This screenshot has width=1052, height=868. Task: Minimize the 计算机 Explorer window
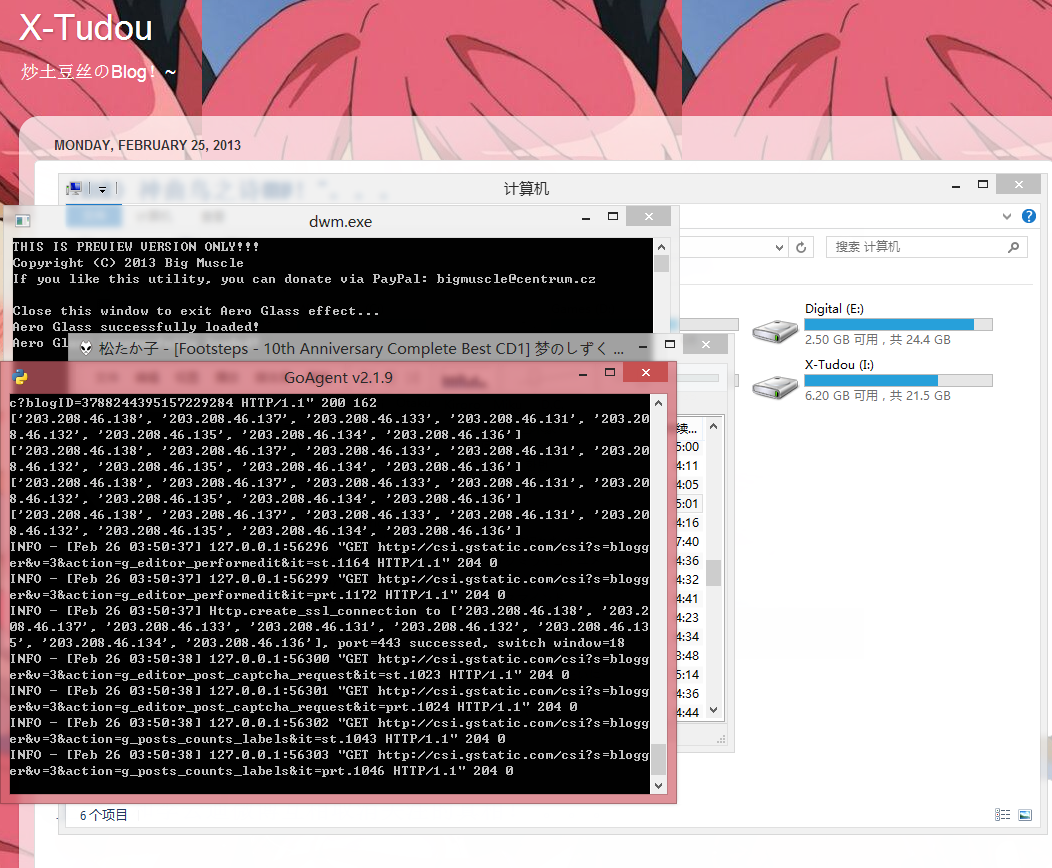955,186
